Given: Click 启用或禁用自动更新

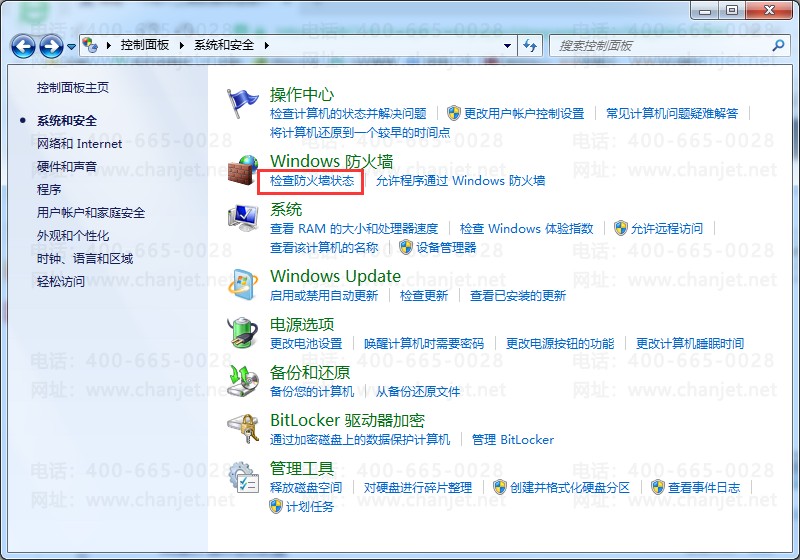Looking at the screenshot, I should click(x=324, y=296).
